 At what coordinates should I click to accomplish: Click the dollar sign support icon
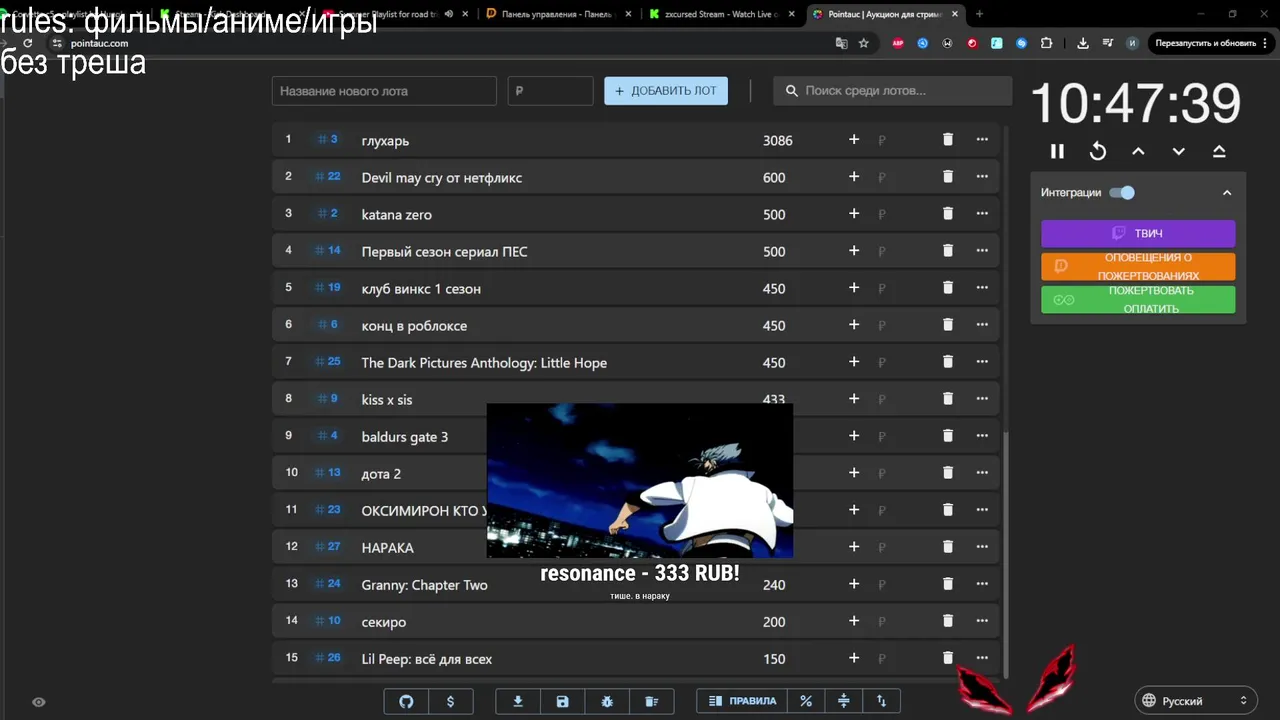coord(450,701)
